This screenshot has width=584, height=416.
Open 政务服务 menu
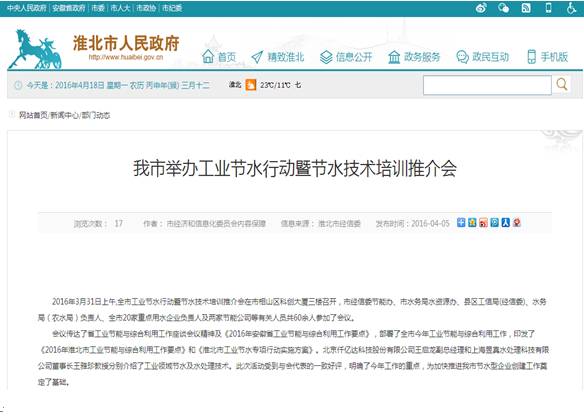[414, 57]
